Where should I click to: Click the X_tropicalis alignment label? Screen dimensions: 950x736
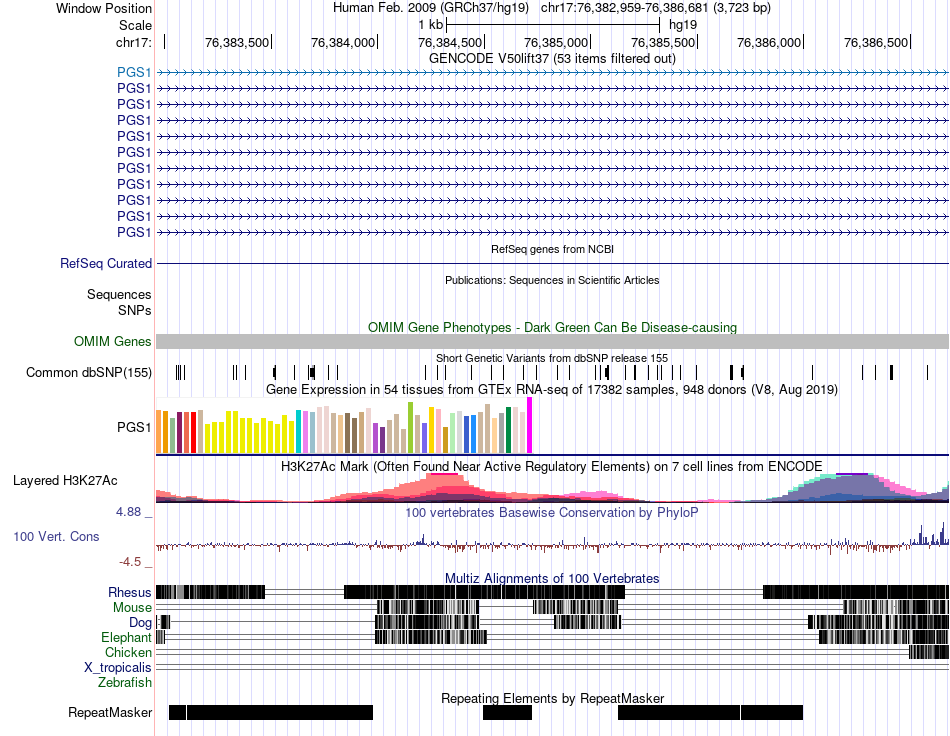tap(118, 668)
